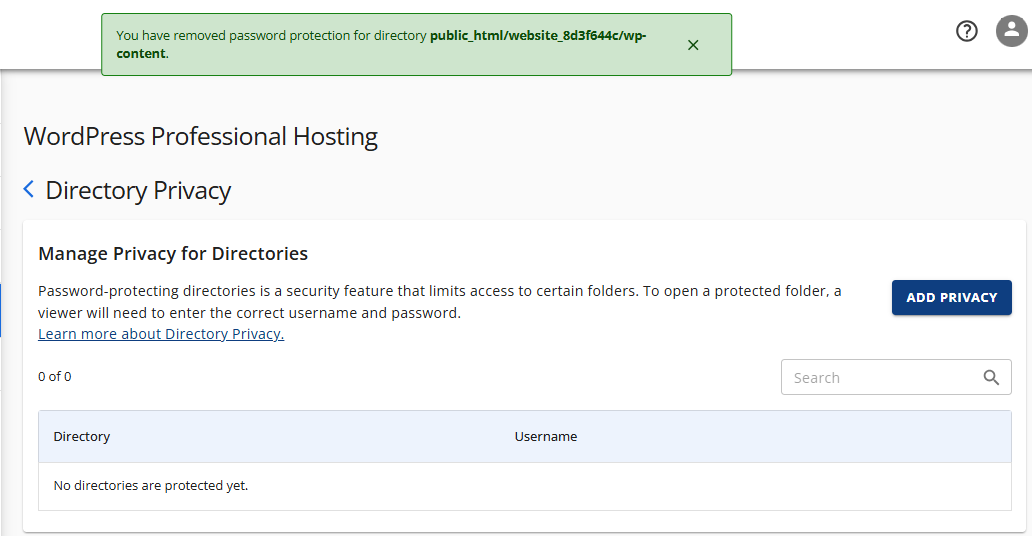
Task: Open Learn more about Directory Privacy link
Action: click(161, 334)
